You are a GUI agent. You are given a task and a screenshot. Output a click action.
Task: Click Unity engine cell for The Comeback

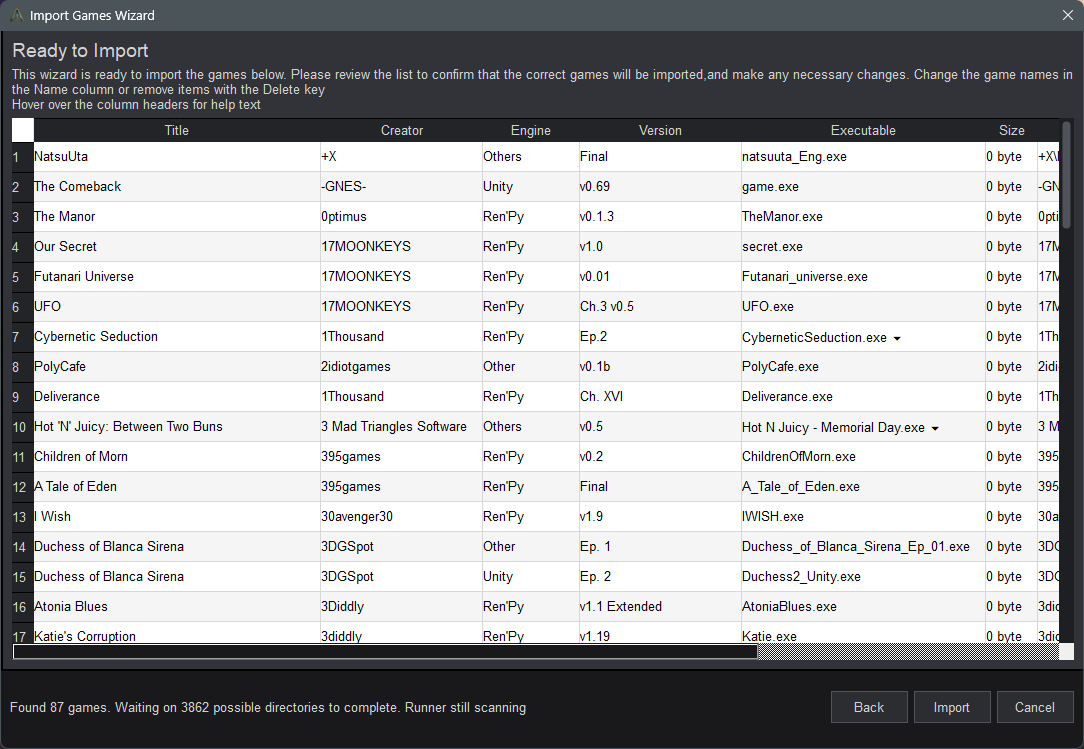[531, 187]
